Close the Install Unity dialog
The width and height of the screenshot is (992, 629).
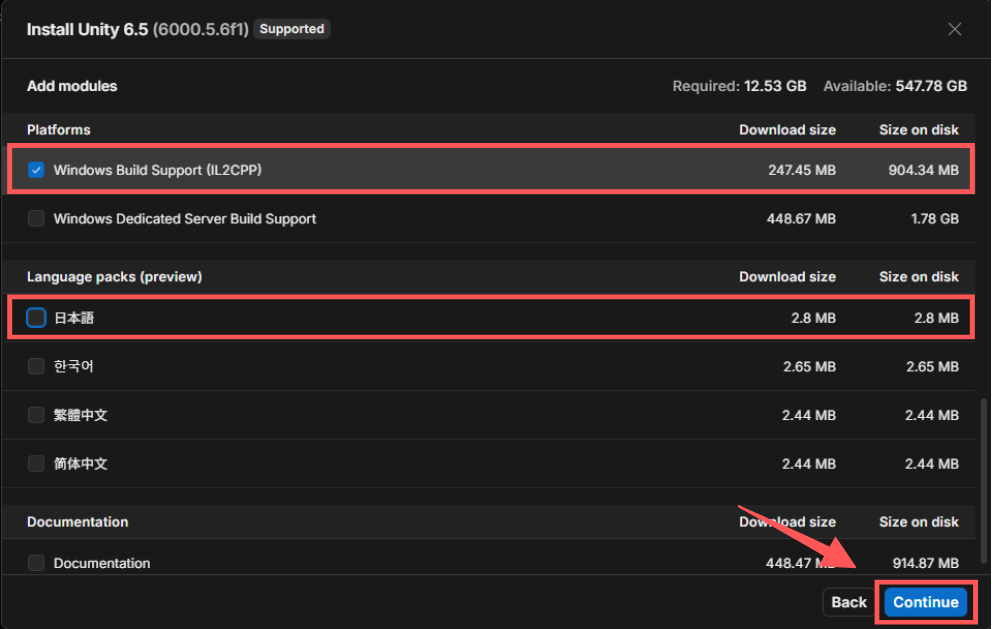pos(954,29)
